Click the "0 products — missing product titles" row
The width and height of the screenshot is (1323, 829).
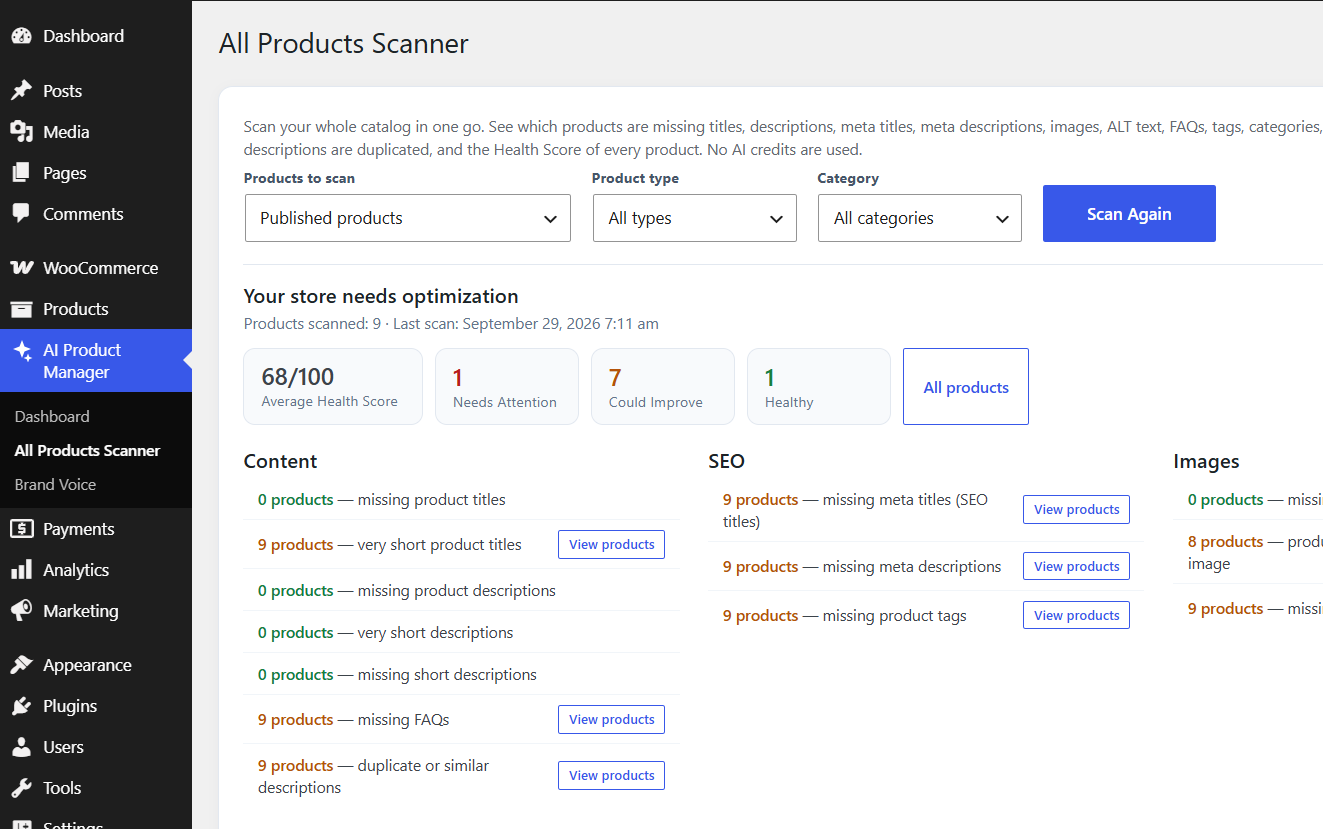(x=462, y=500)
